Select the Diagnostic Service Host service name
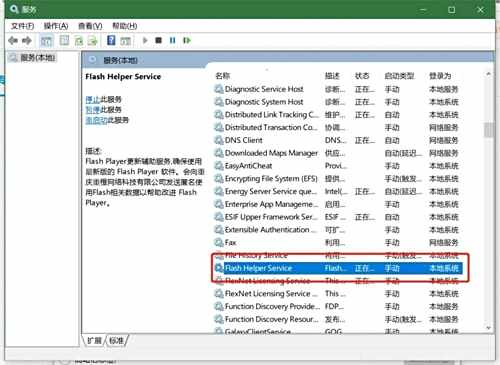 (264, 89)
